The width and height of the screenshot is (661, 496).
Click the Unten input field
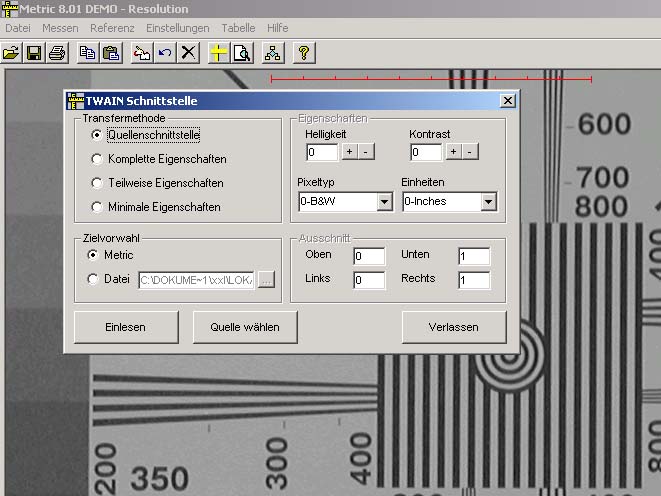click(474, 256)
